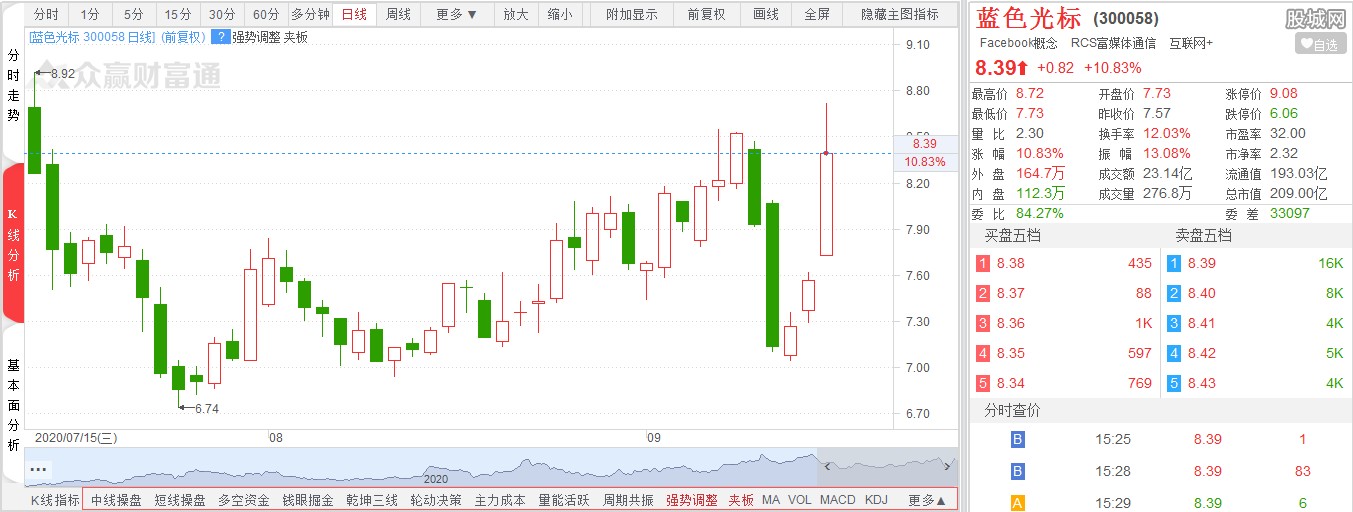Select the 中线操盘 indicator
The height and width of the screenshot is (512, 1353).
click(116, 500)
